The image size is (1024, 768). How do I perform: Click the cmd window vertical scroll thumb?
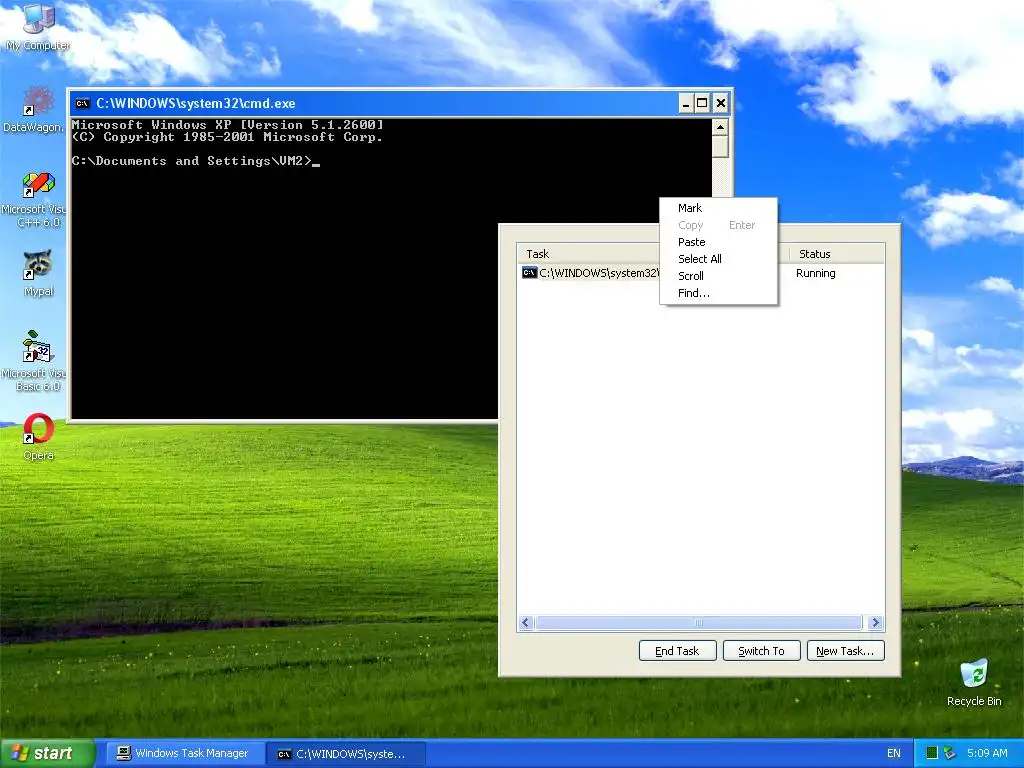(720, 146)
